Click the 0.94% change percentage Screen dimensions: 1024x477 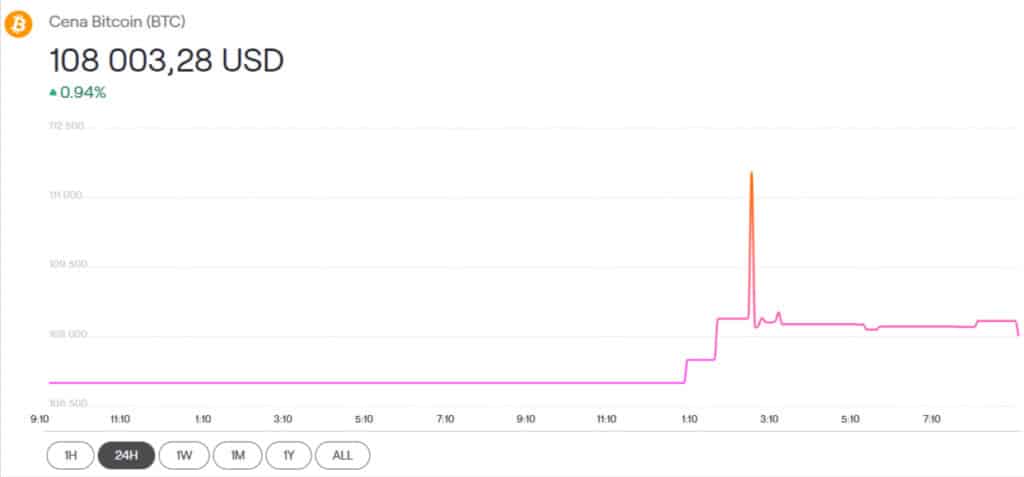tap(83, 93)
